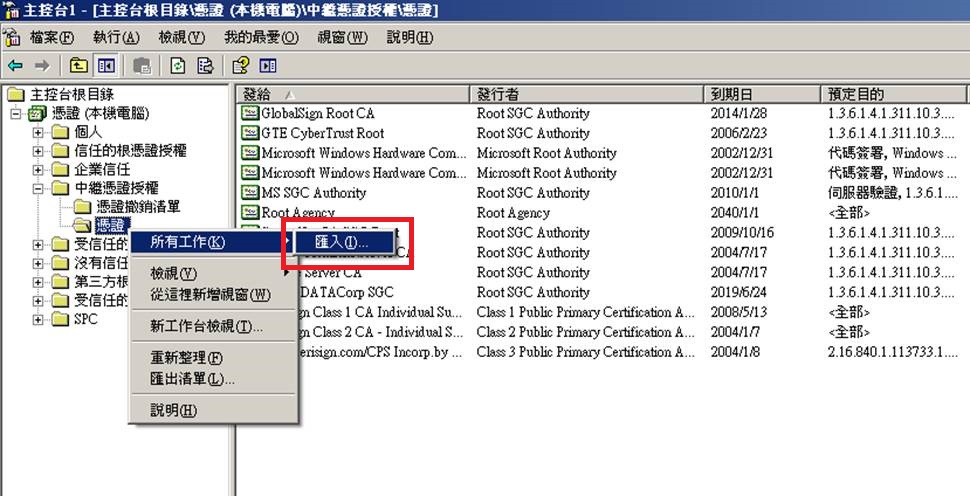This screenshot has width=970, height=496.
Task: Expand the 企業信任 tree node
Action: [38, 169]
